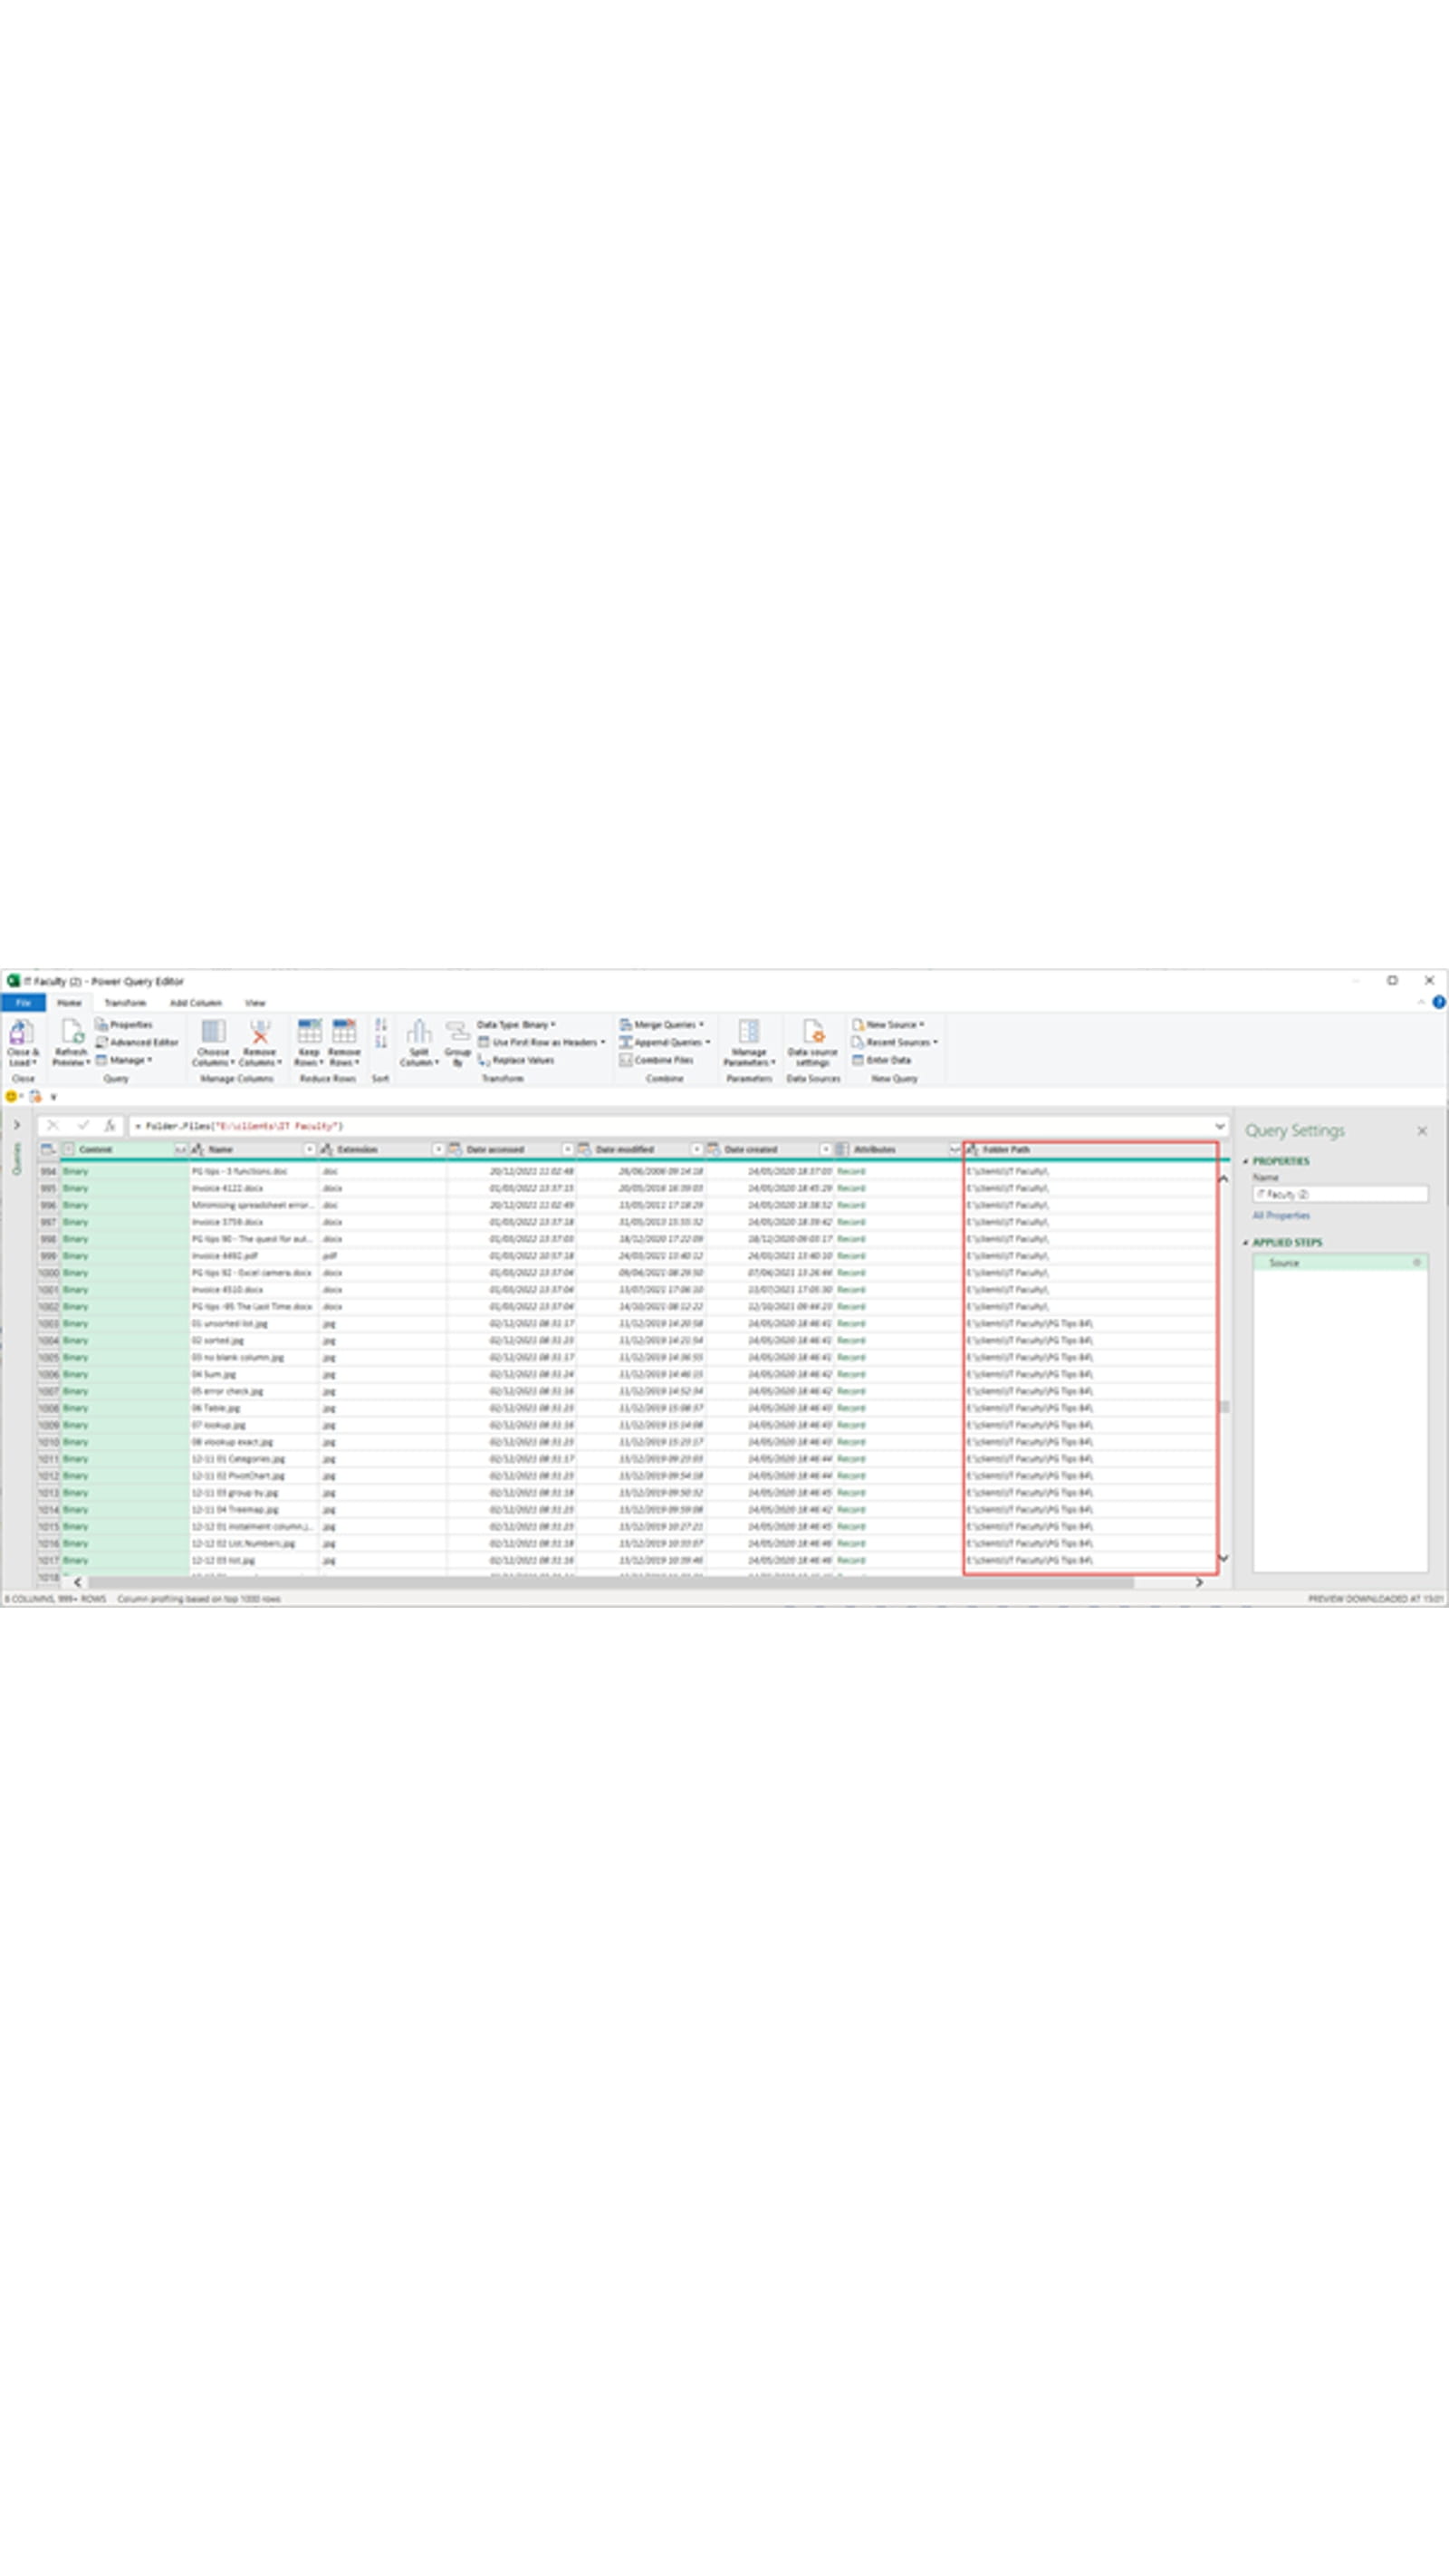Click the query Name input field
Image resolution: width=1449 pixels, height=2576 pixels.
tap(1340, 1194)
